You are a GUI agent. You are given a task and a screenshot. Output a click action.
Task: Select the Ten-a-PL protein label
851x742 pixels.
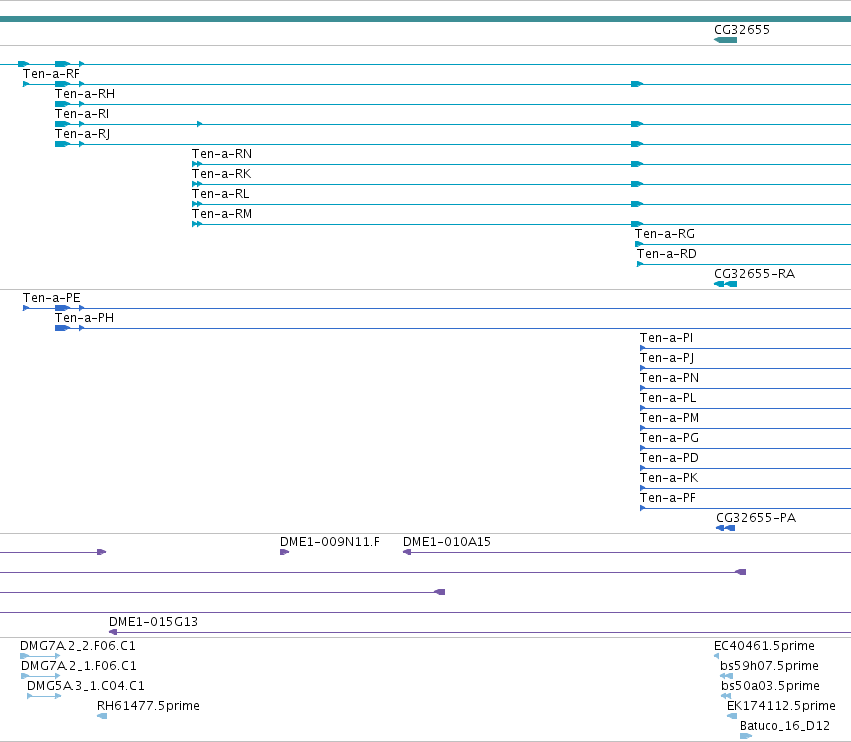[668, 398]
